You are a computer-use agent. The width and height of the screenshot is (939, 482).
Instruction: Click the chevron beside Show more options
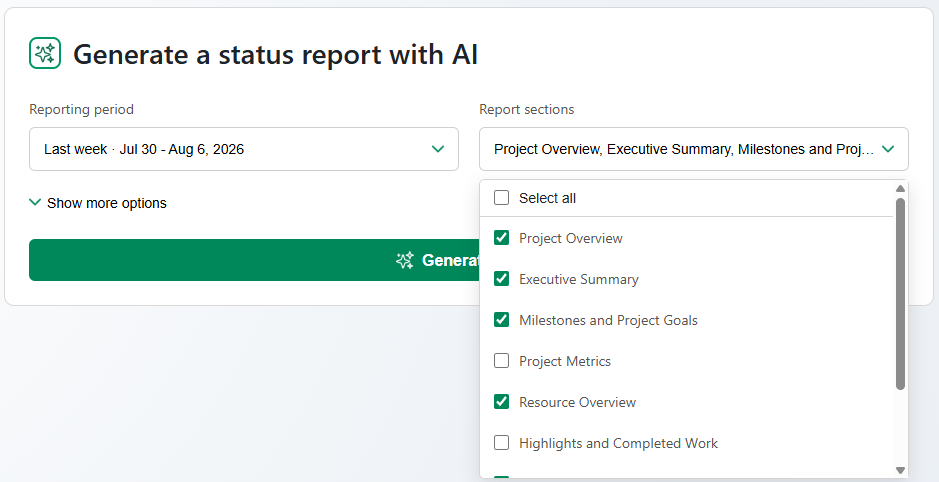tap(35, 202)
